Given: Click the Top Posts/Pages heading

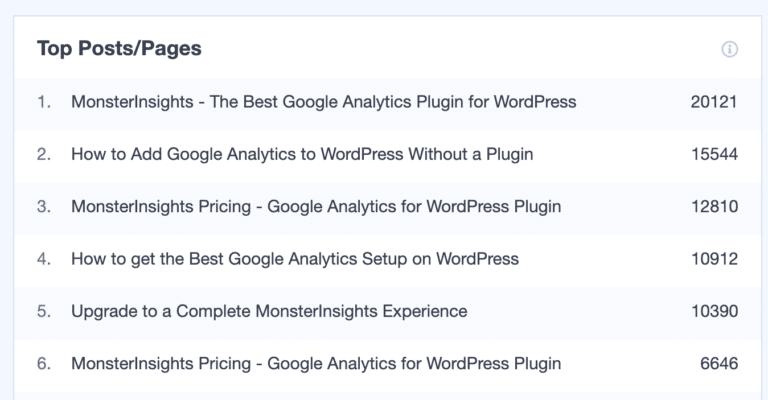Looking at the screenshot, I should pyautogui.click(x=119, y=48).
